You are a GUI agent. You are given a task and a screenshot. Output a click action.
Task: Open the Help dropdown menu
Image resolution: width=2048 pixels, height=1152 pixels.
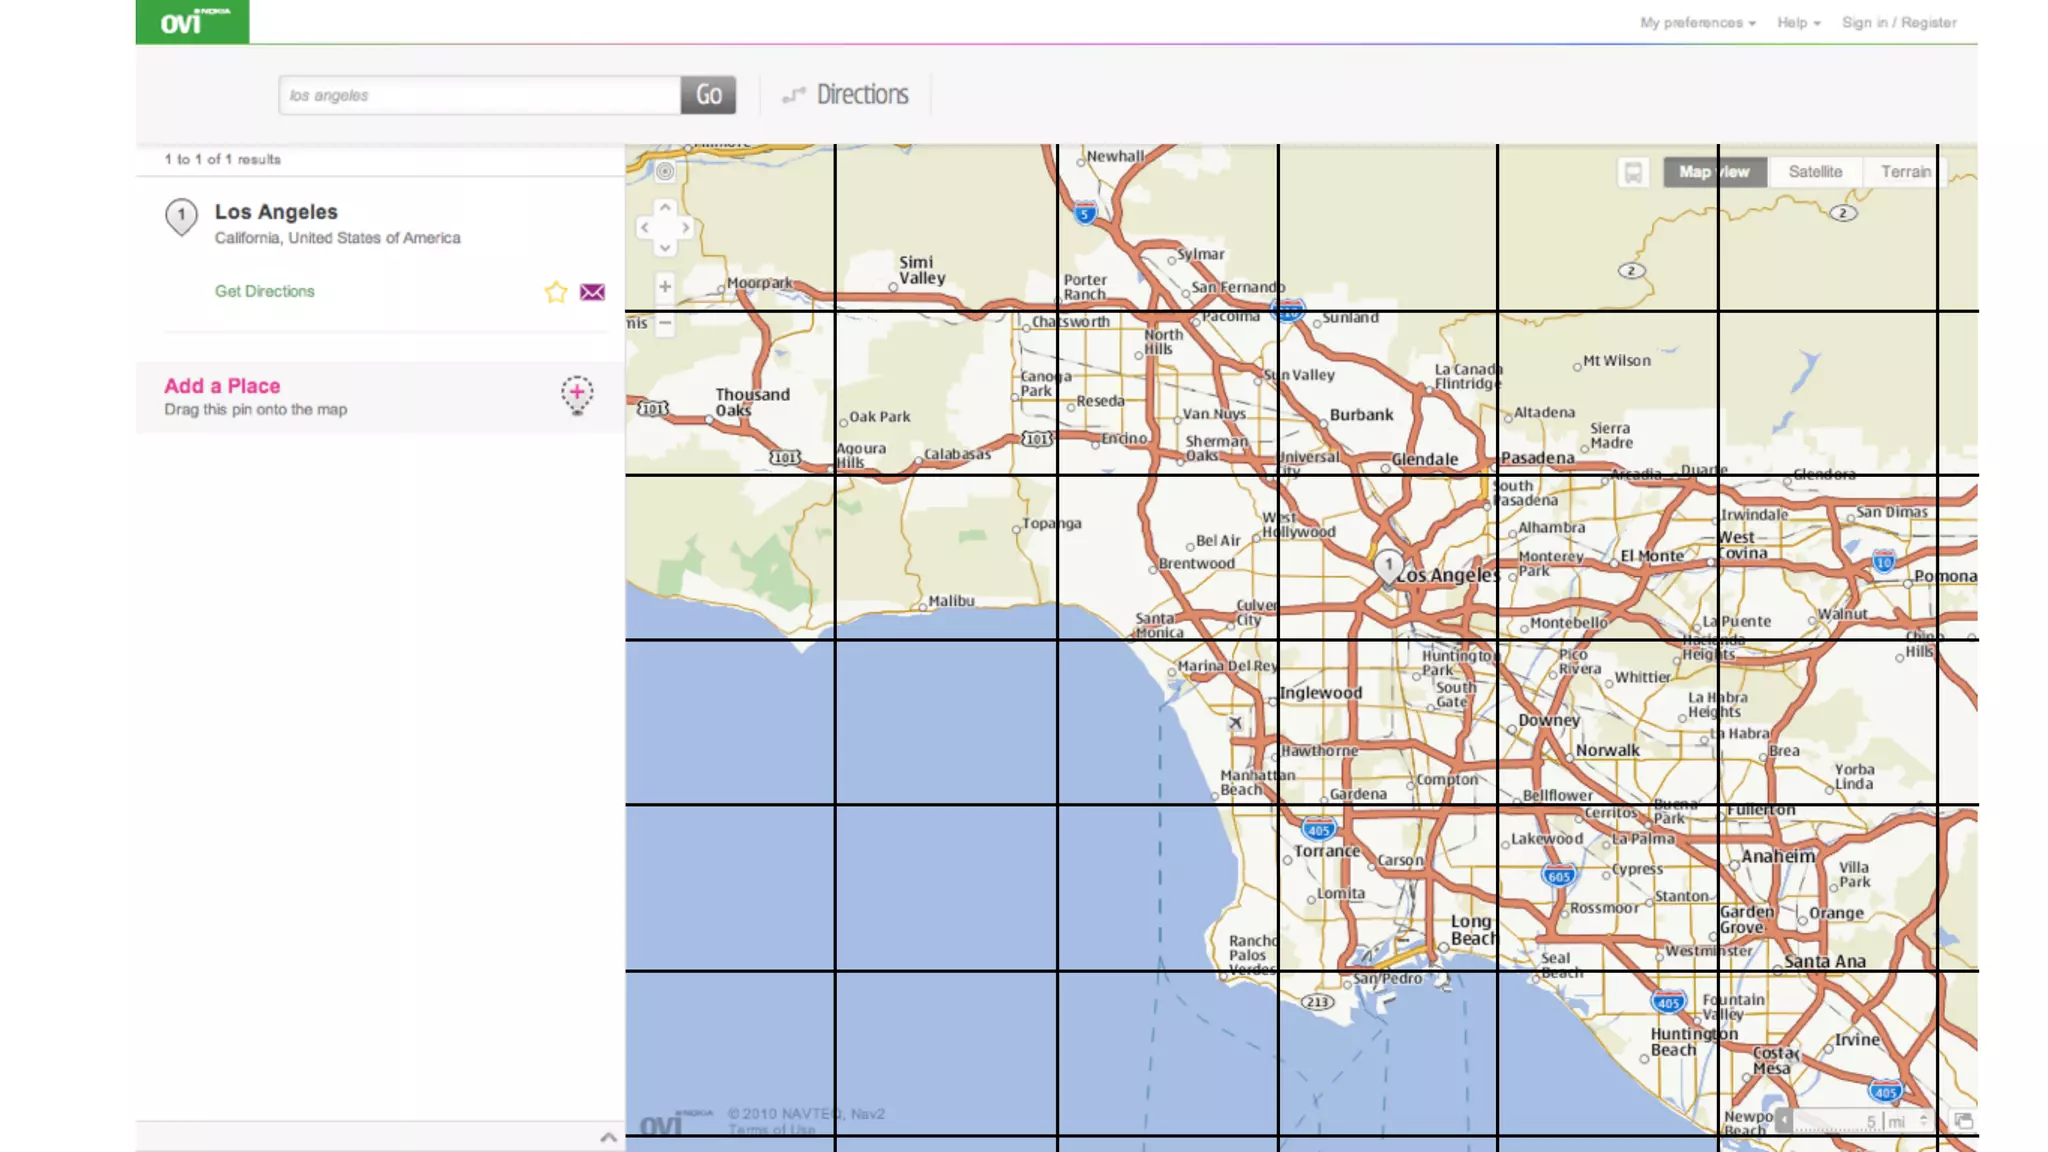click(1798, 22)
